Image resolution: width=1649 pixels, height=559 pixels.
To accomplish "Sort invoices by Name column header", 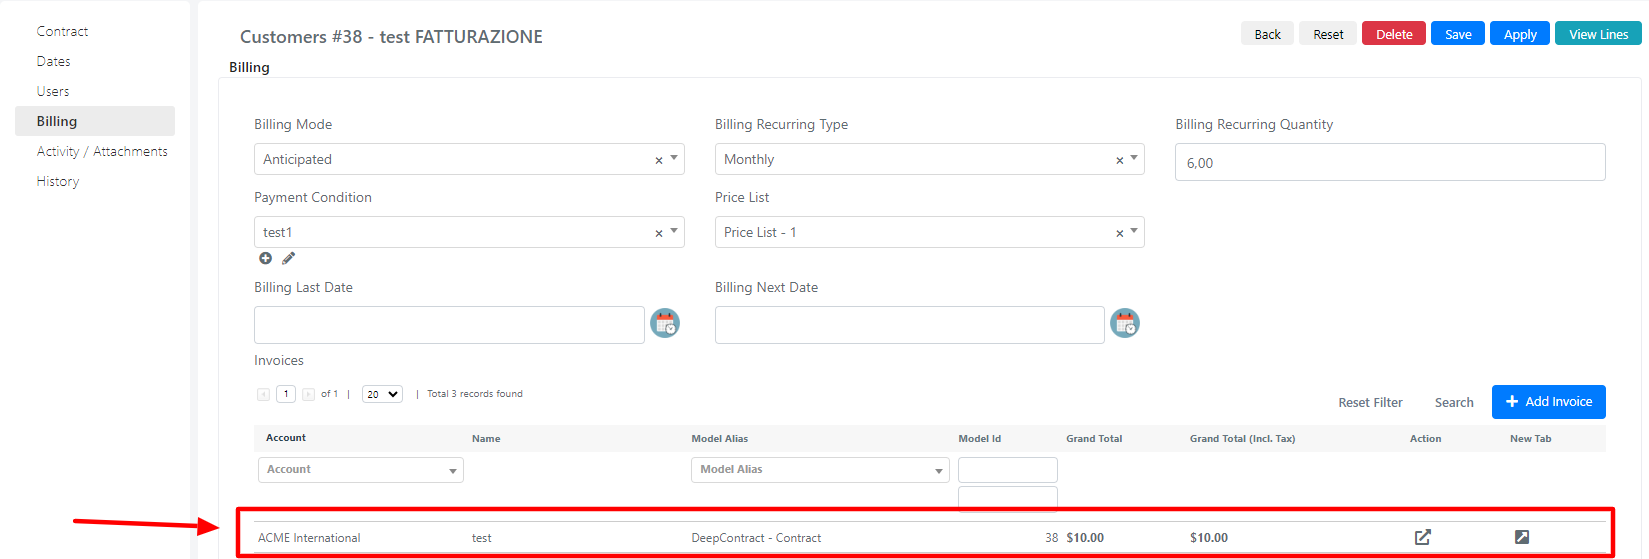I will click(x=486, y=439).
